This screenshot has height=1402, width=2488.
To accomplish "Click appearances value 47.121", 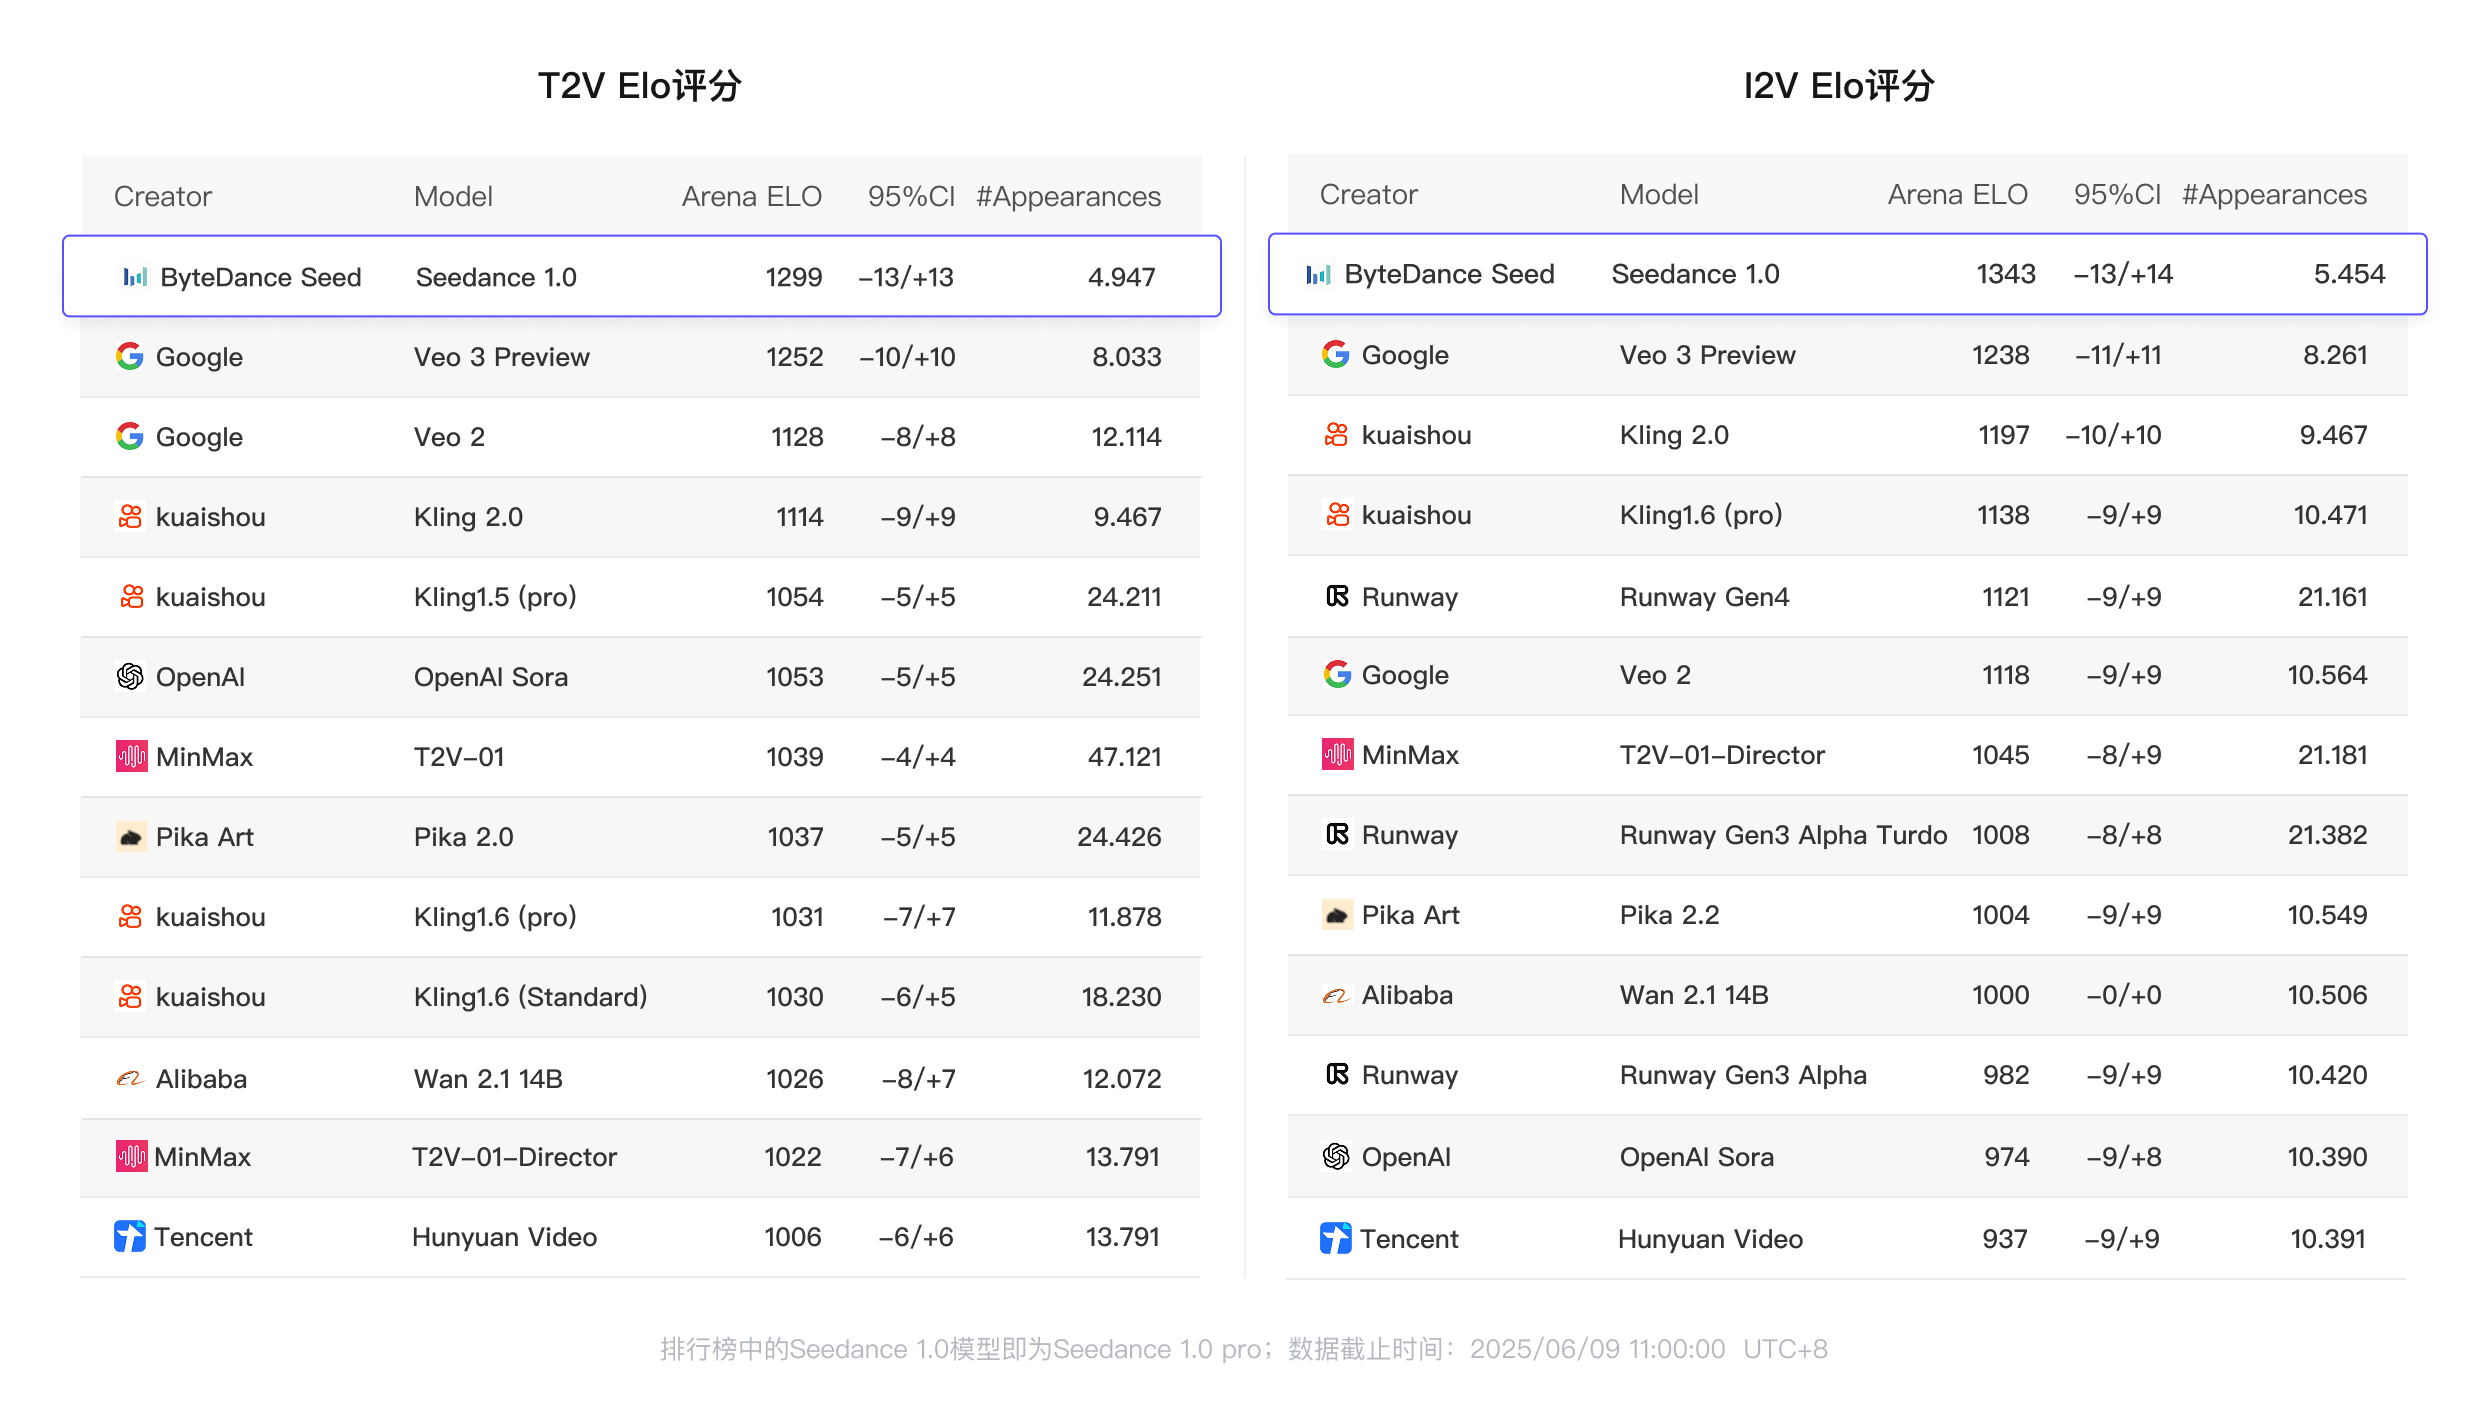I will pos(1124,757).
